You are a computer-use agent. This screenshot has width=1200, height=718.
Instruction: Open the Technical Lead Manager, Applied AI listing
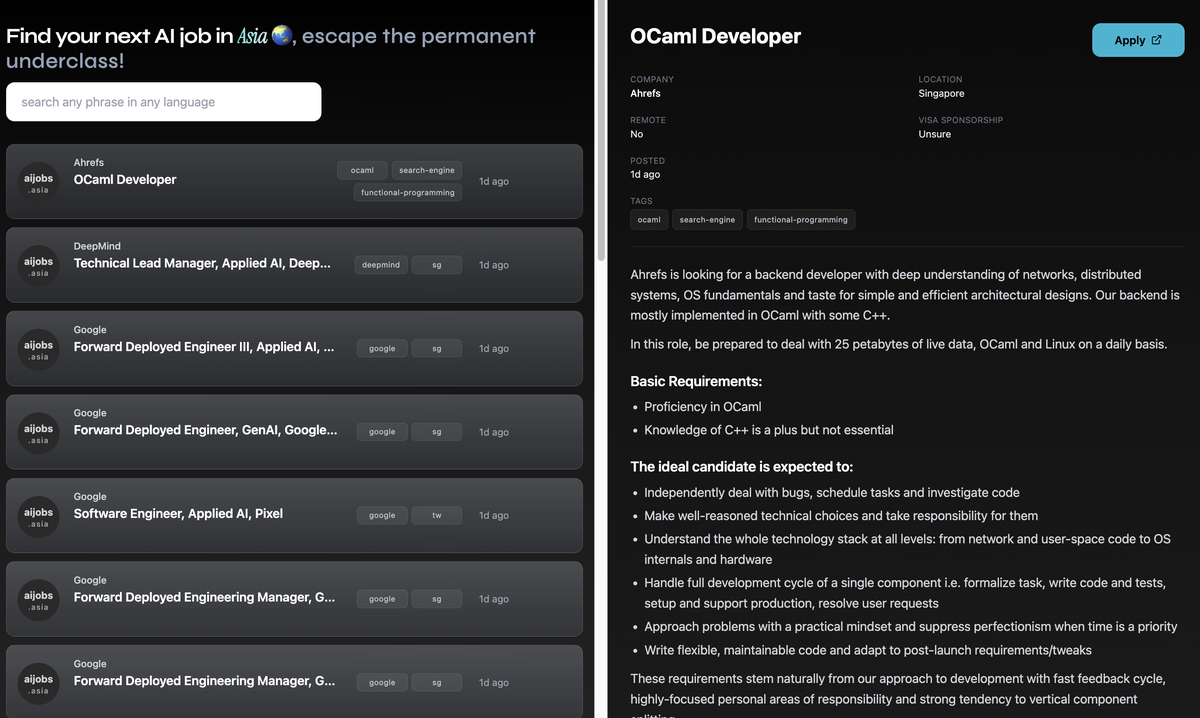pos(294,265)
